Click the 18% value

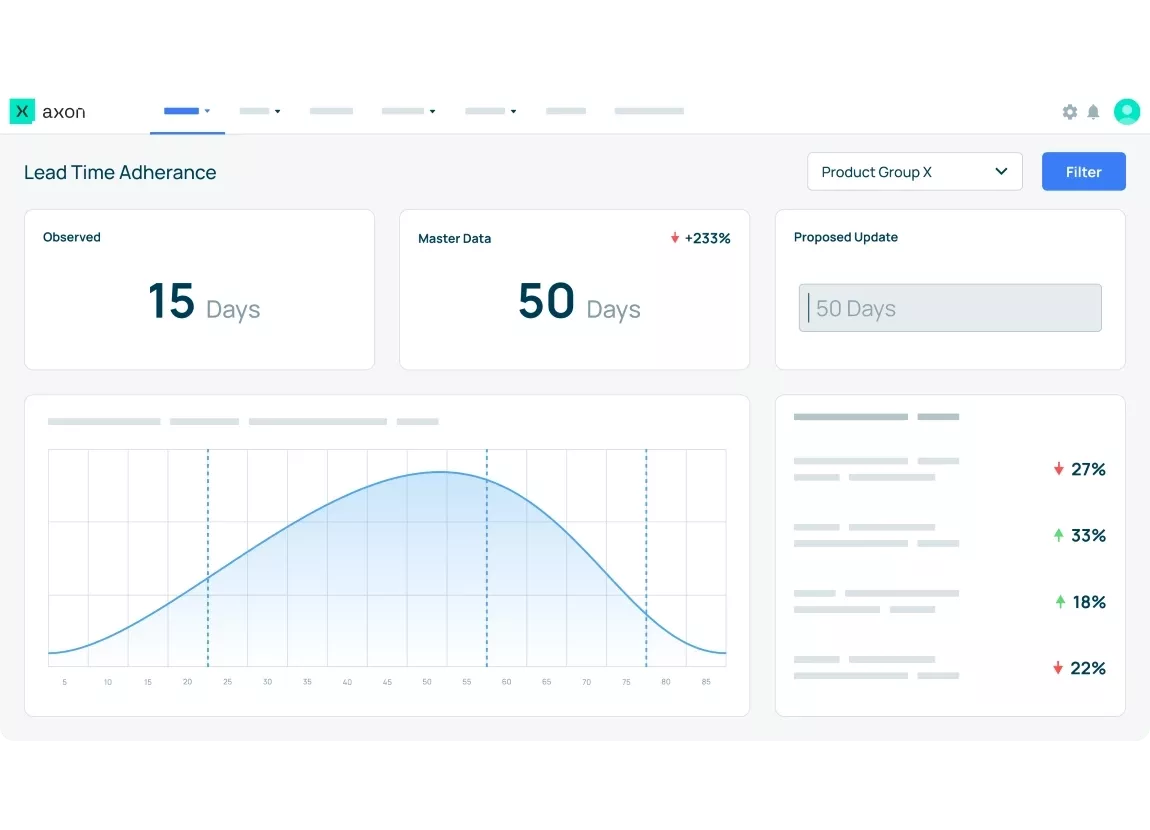pyautogui.click(x=1089, y=602)
